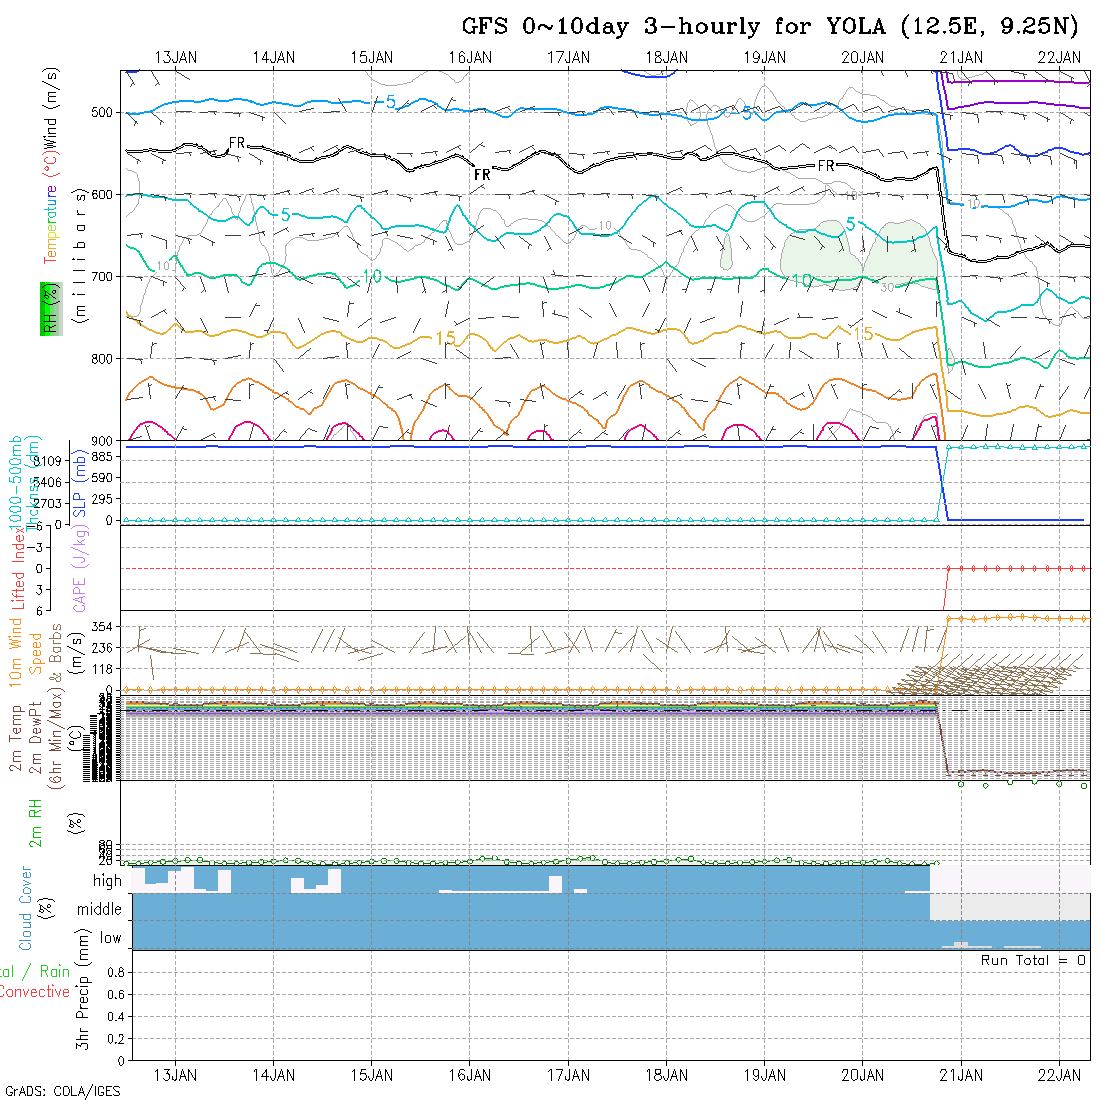The width and height of the screenshot is (1100, 1100).
Task: Click 20JAN on the bottom time axis
Action: point(862,1075)
